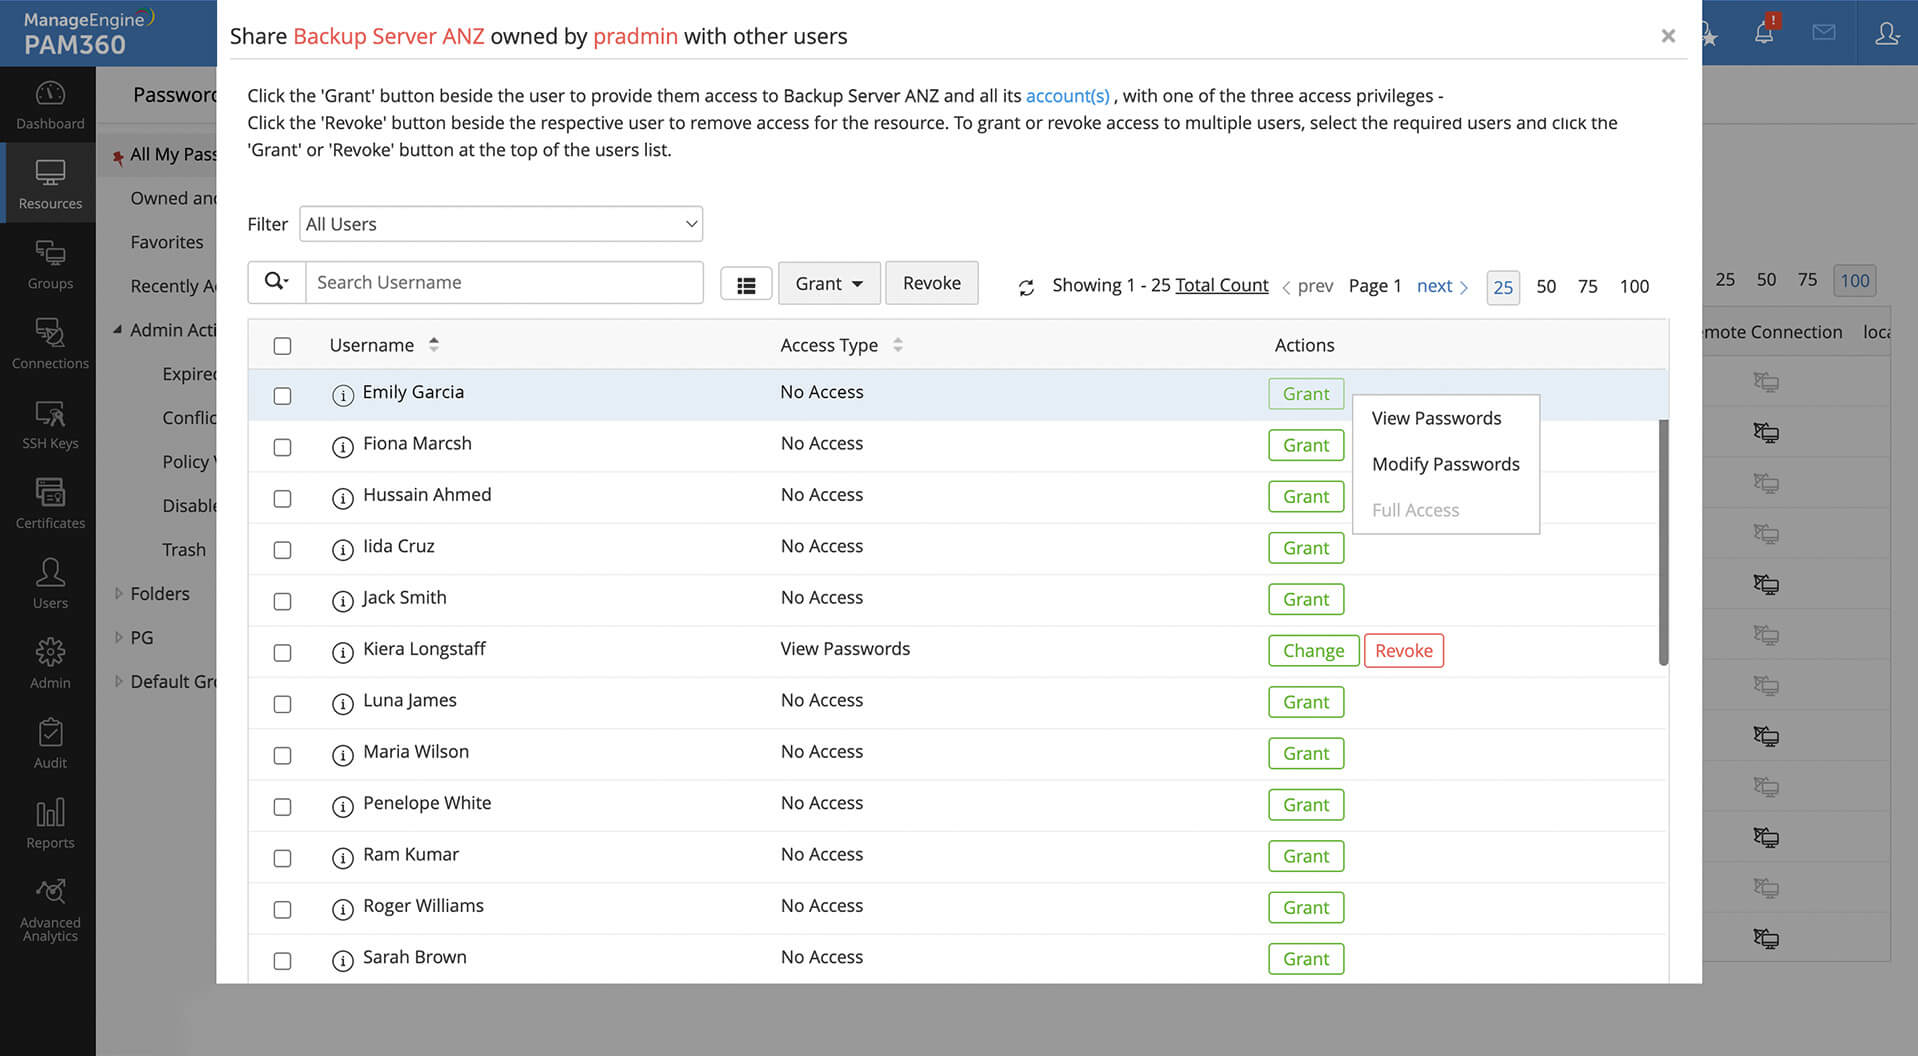
Task: Select Modify Passwords in the popup menu
Action: [1445, 464]
